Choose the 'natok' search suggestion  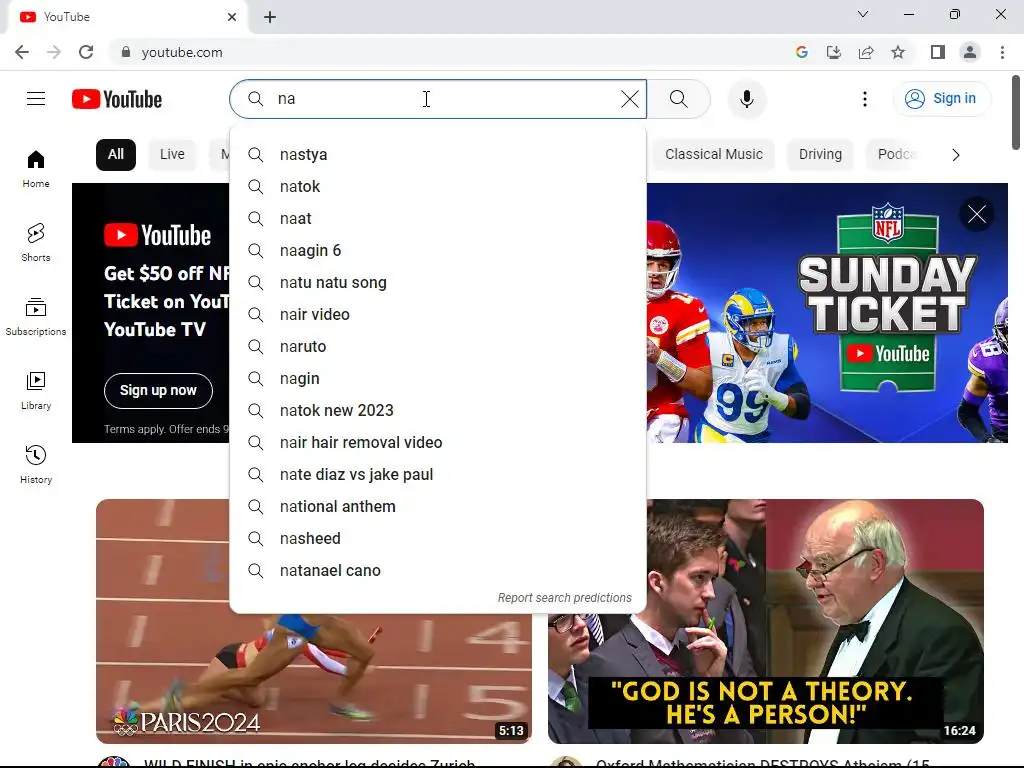point(438,187)
